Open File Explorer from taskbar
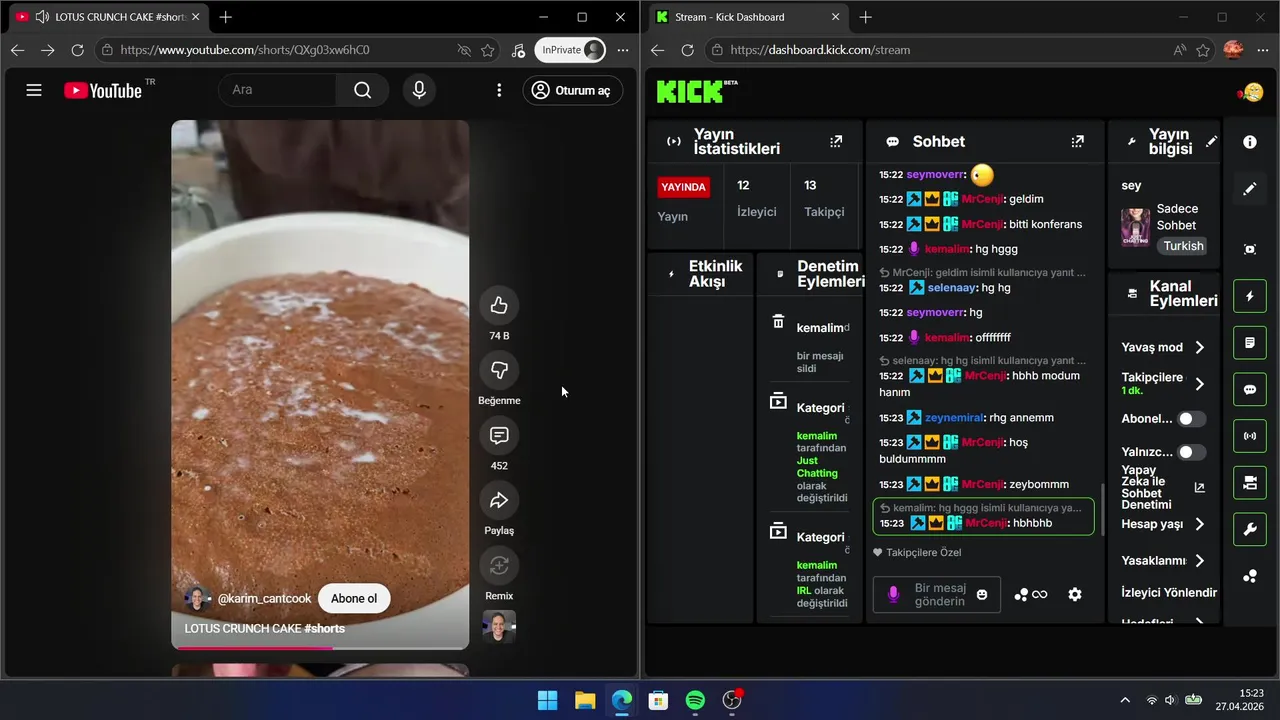Viewport: 1280px width, 720px height. tap(585, 700)
